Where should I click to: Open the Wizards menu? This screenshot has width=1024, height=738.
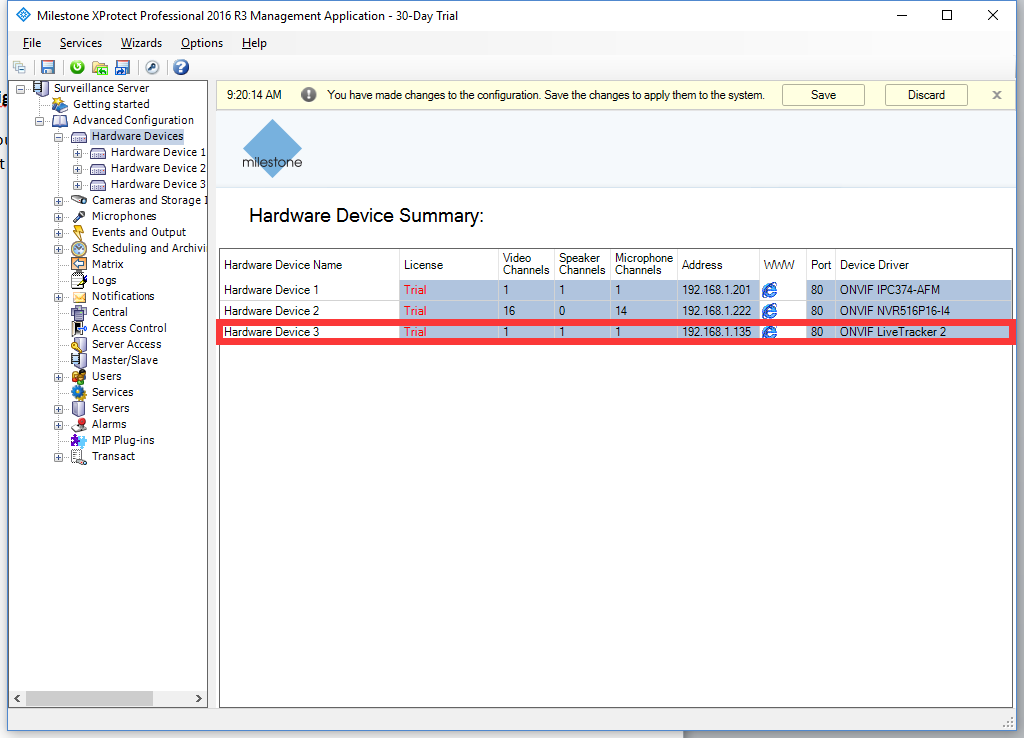coord(141,43)
